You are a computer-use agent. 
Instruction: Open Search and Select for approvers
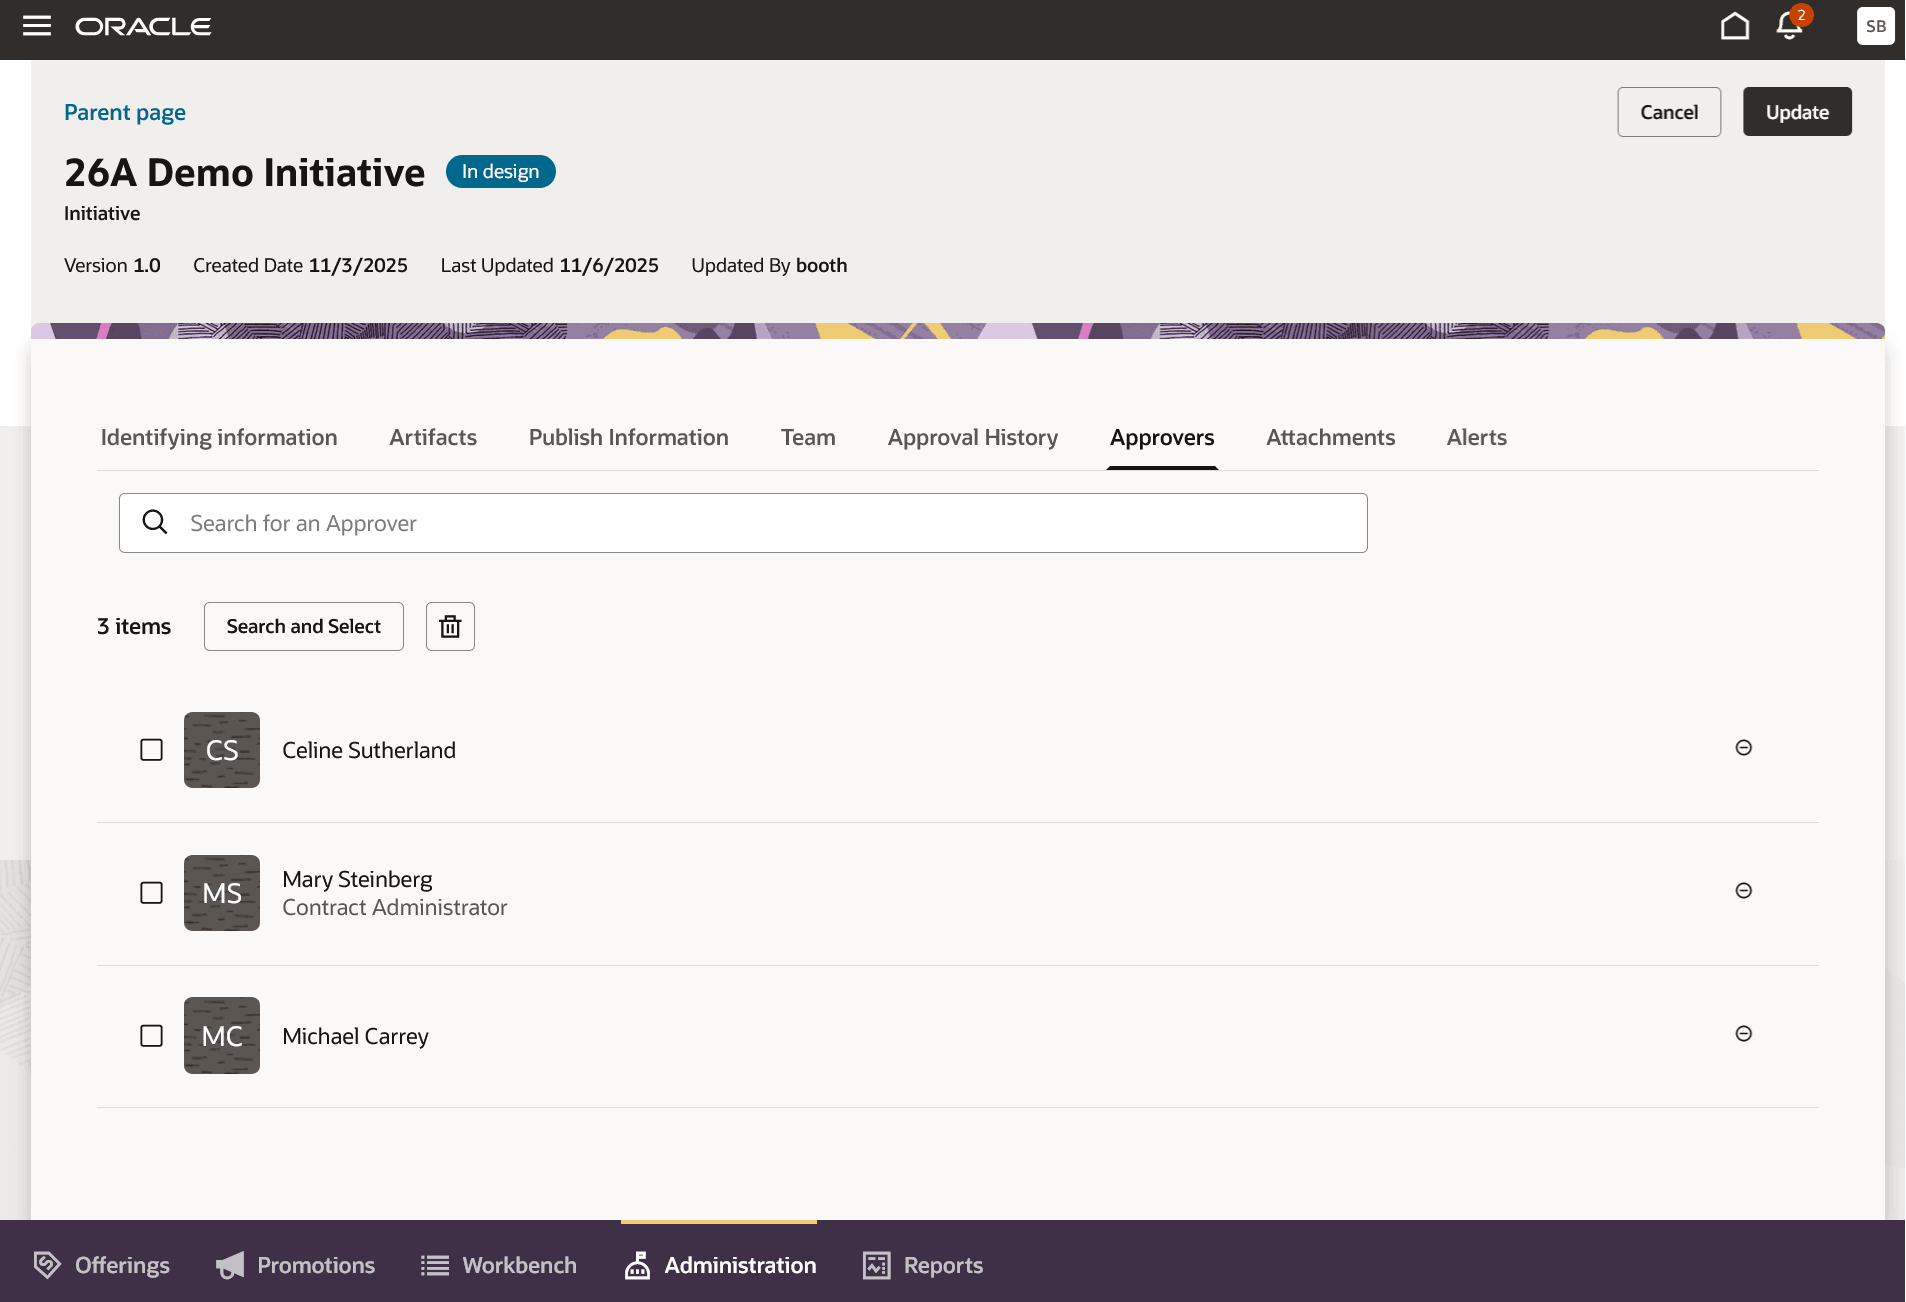point(303,626)
